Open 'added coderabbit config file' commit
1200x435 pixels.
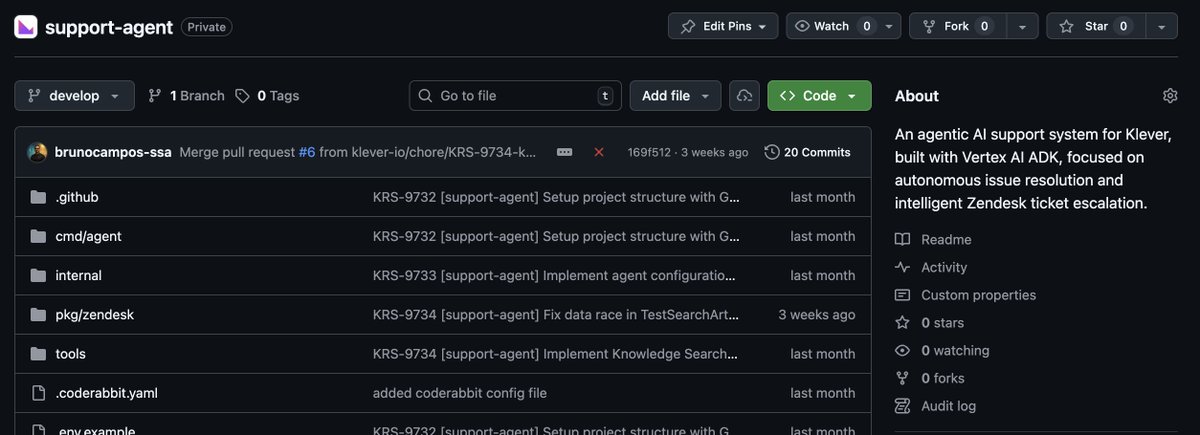click(x=460, y=393)
